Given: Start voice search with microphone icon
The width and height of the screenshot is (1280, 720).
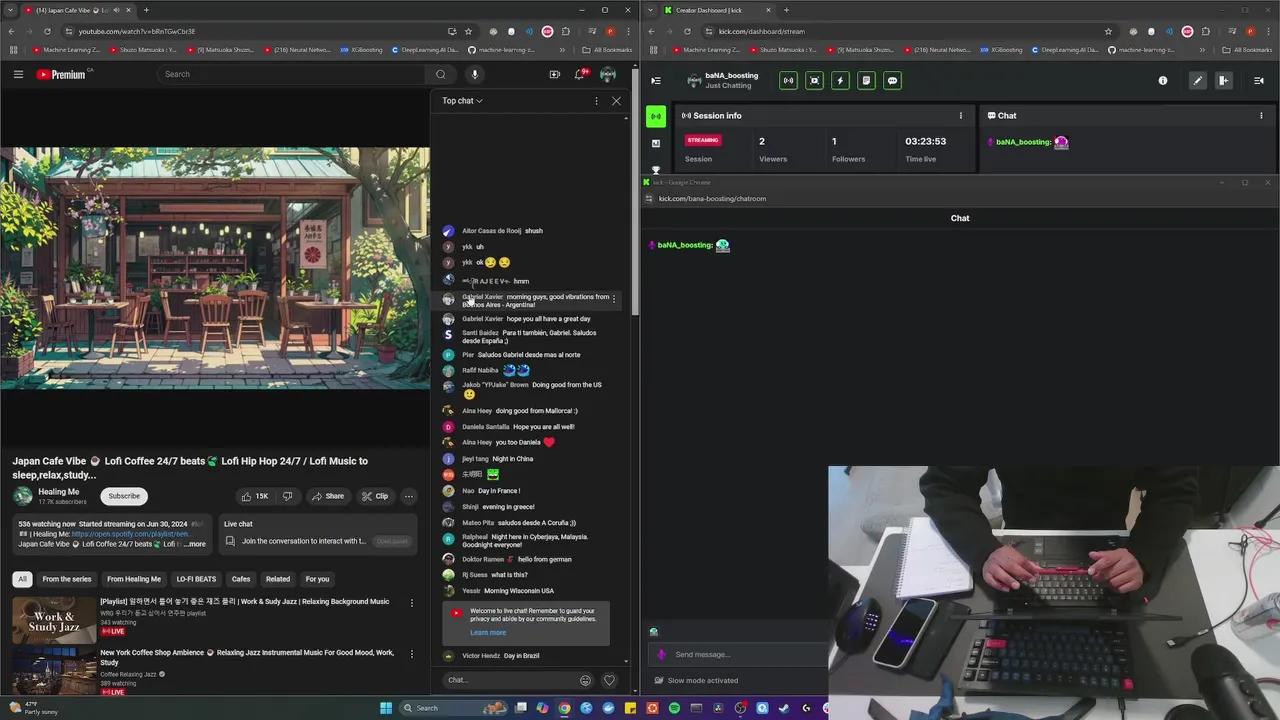Looking at the screenshot, I should 475,74.
